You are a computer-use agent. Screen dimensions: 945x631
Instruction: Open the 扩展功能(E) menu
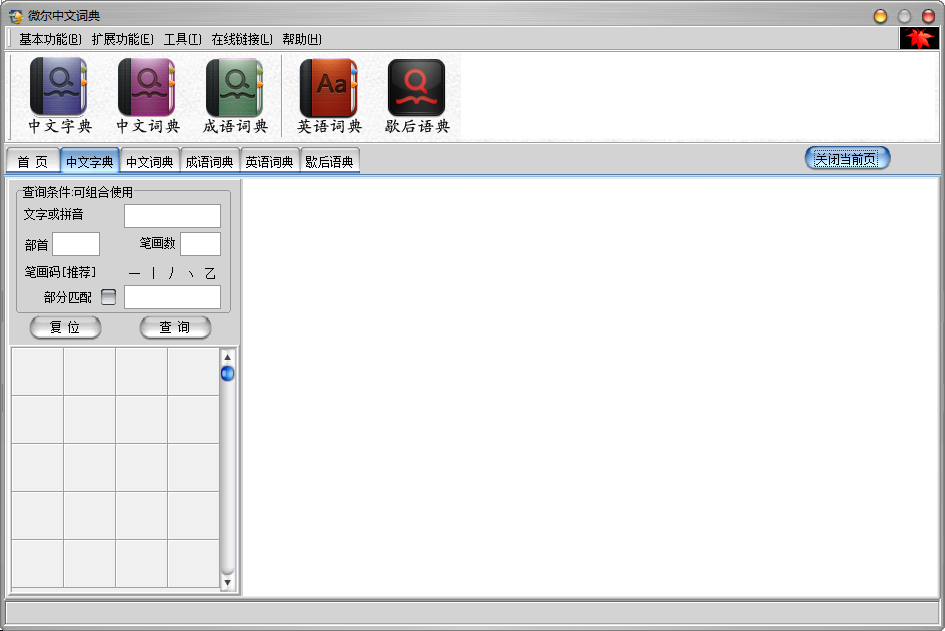click(122, 39)
